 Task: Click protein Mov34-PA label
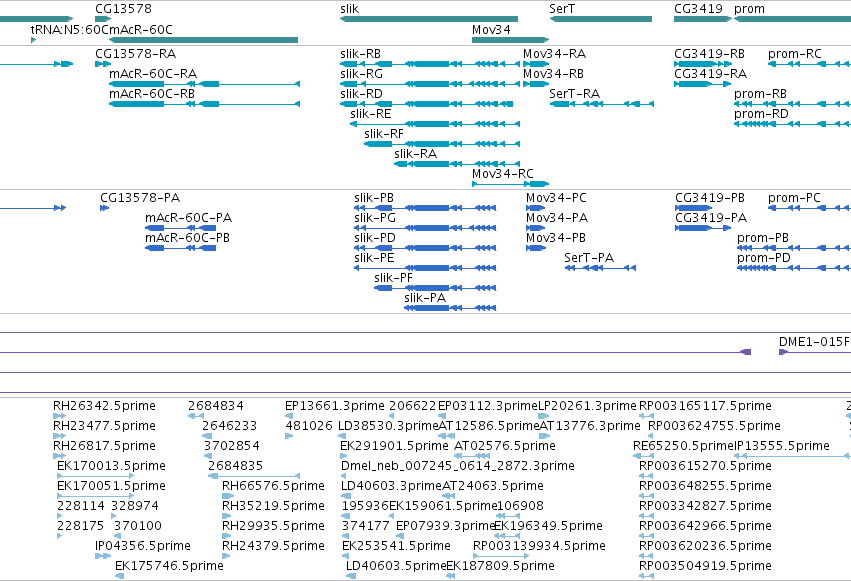click(x=557, y=218)
